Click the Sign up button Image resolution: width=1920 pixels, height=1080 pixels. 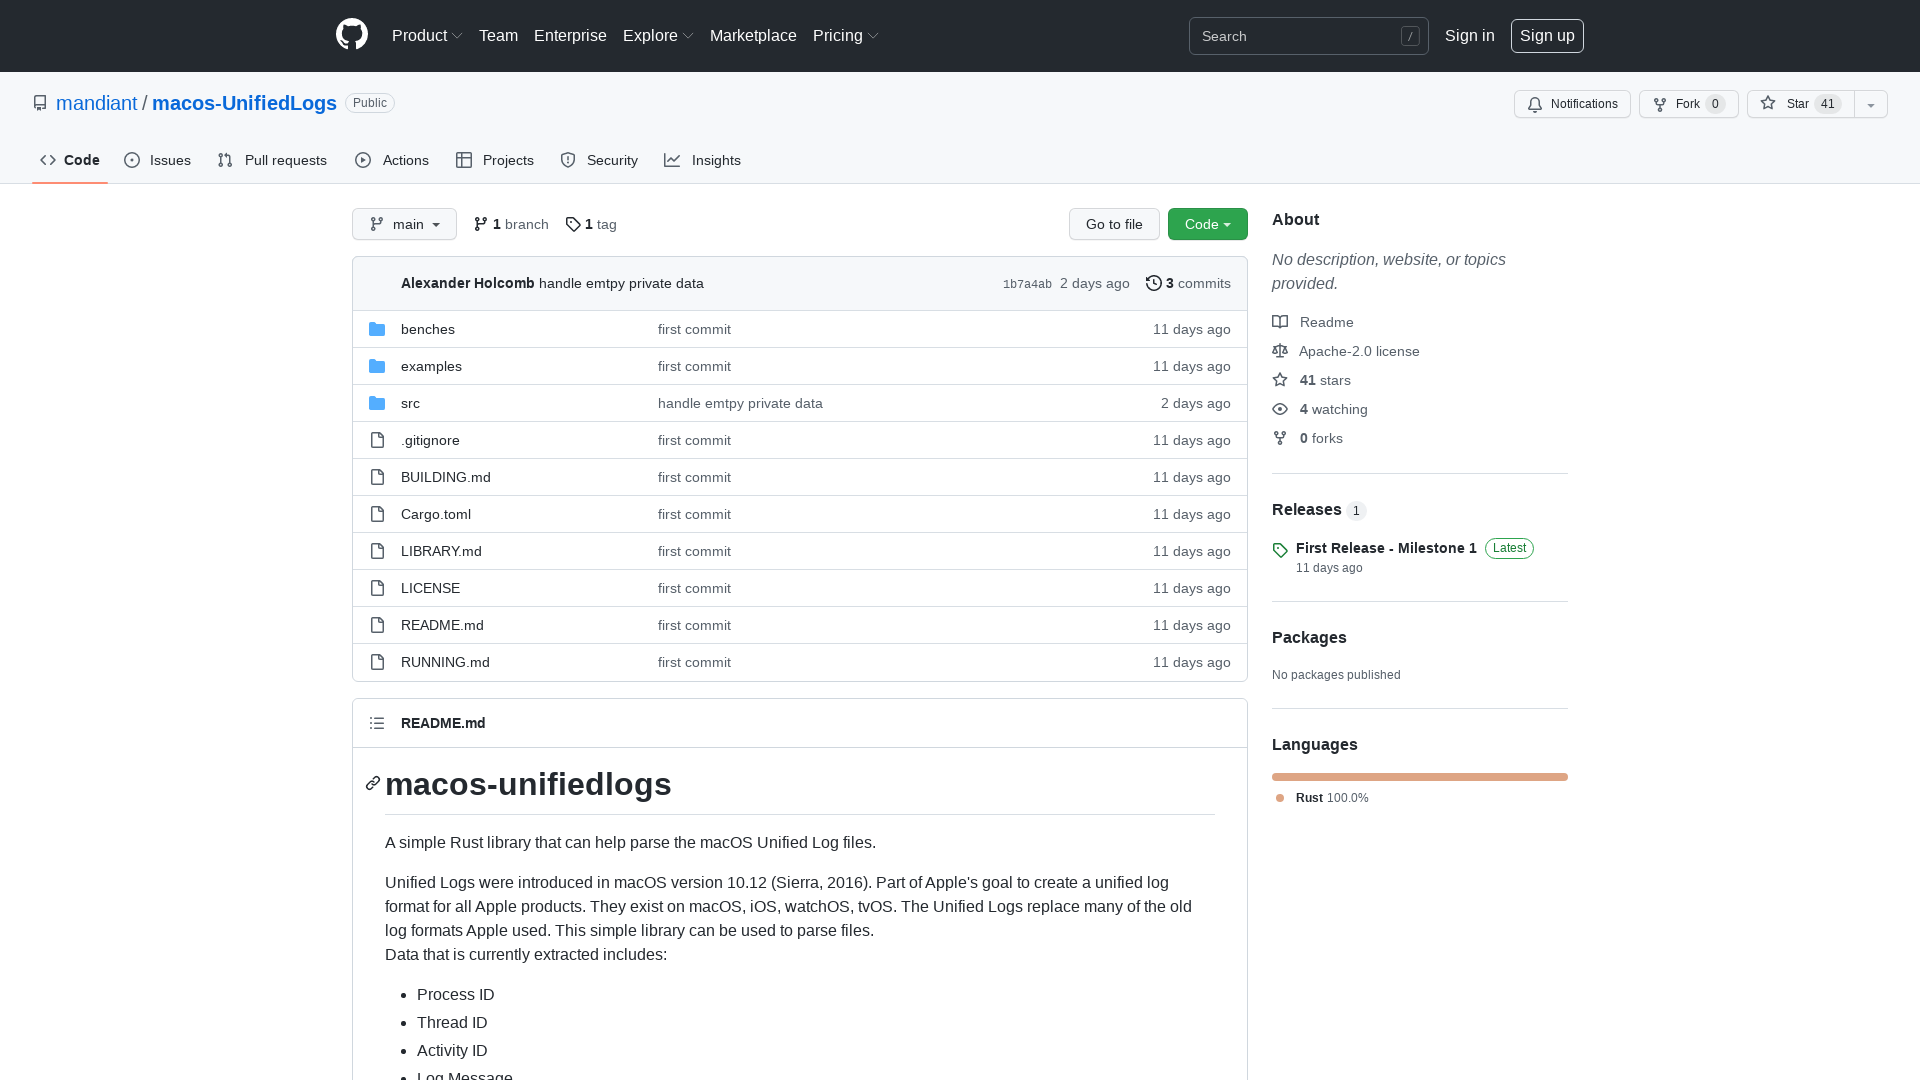(1547, 35)
